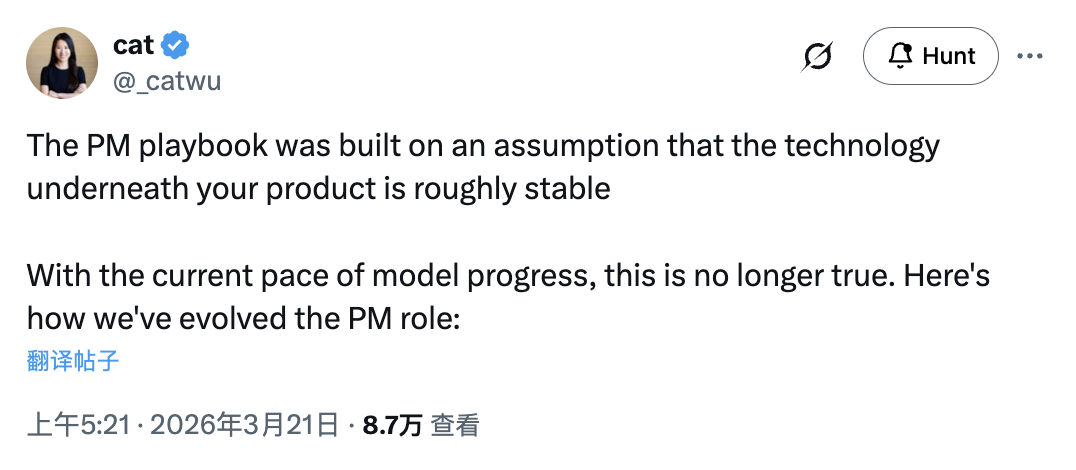Click the word "Here's" in the post

(946, 276)
